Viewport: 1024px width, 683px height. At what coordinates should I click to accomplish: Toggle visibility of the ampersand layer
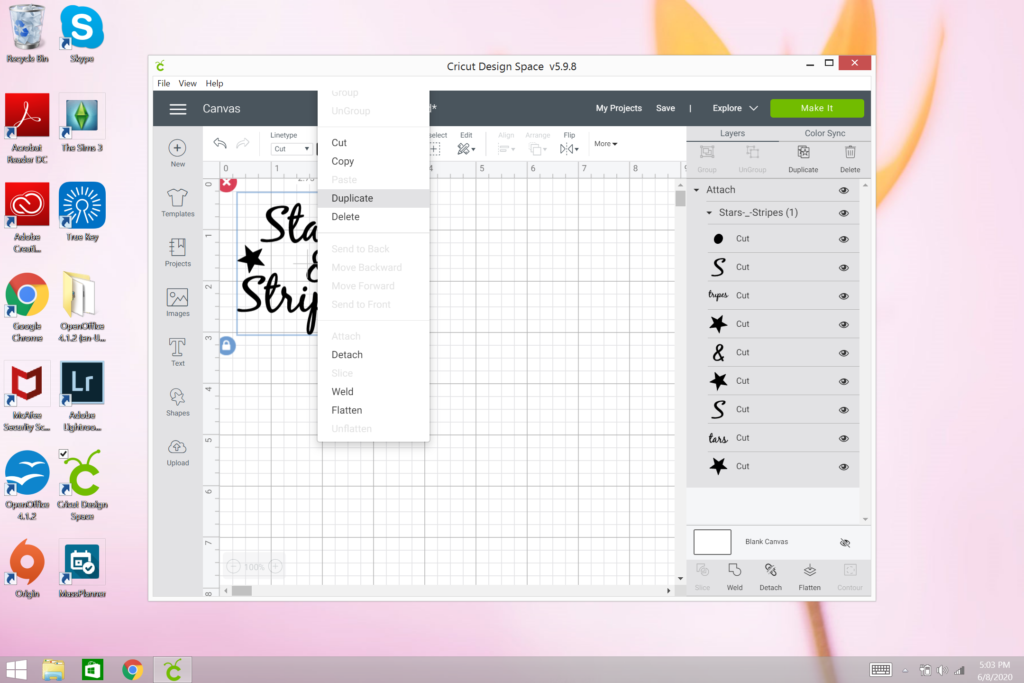[844, 352]
